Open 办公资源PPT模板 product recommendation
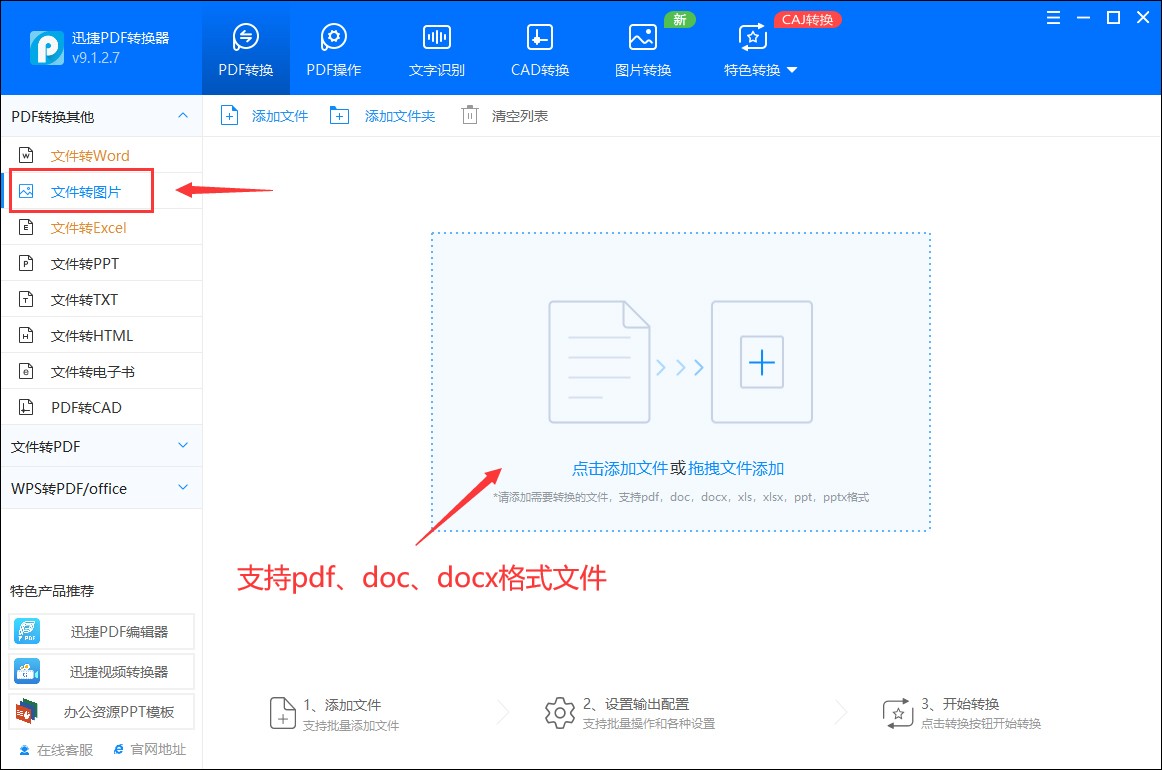This screenshot has width=1162, height=770. pos(102,711)
